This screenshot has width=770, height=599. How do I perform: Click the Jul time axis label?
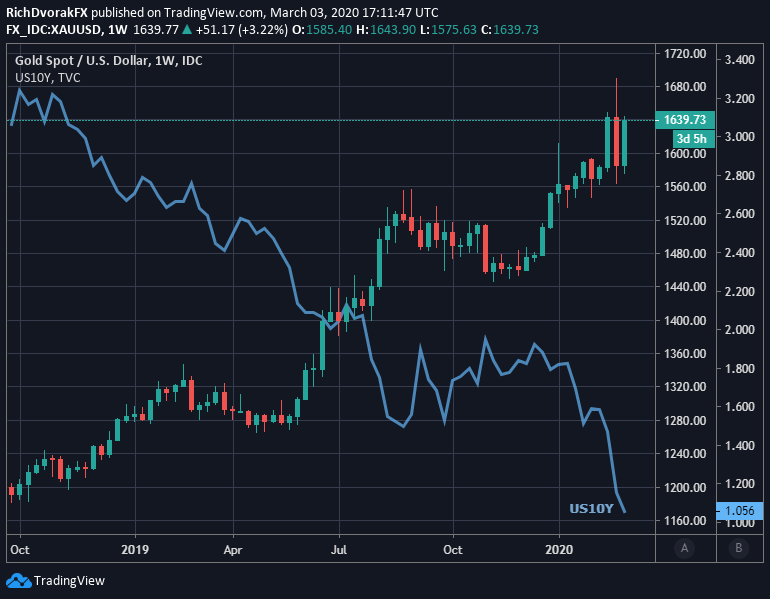pyautogui.click(x=339, y=549)
